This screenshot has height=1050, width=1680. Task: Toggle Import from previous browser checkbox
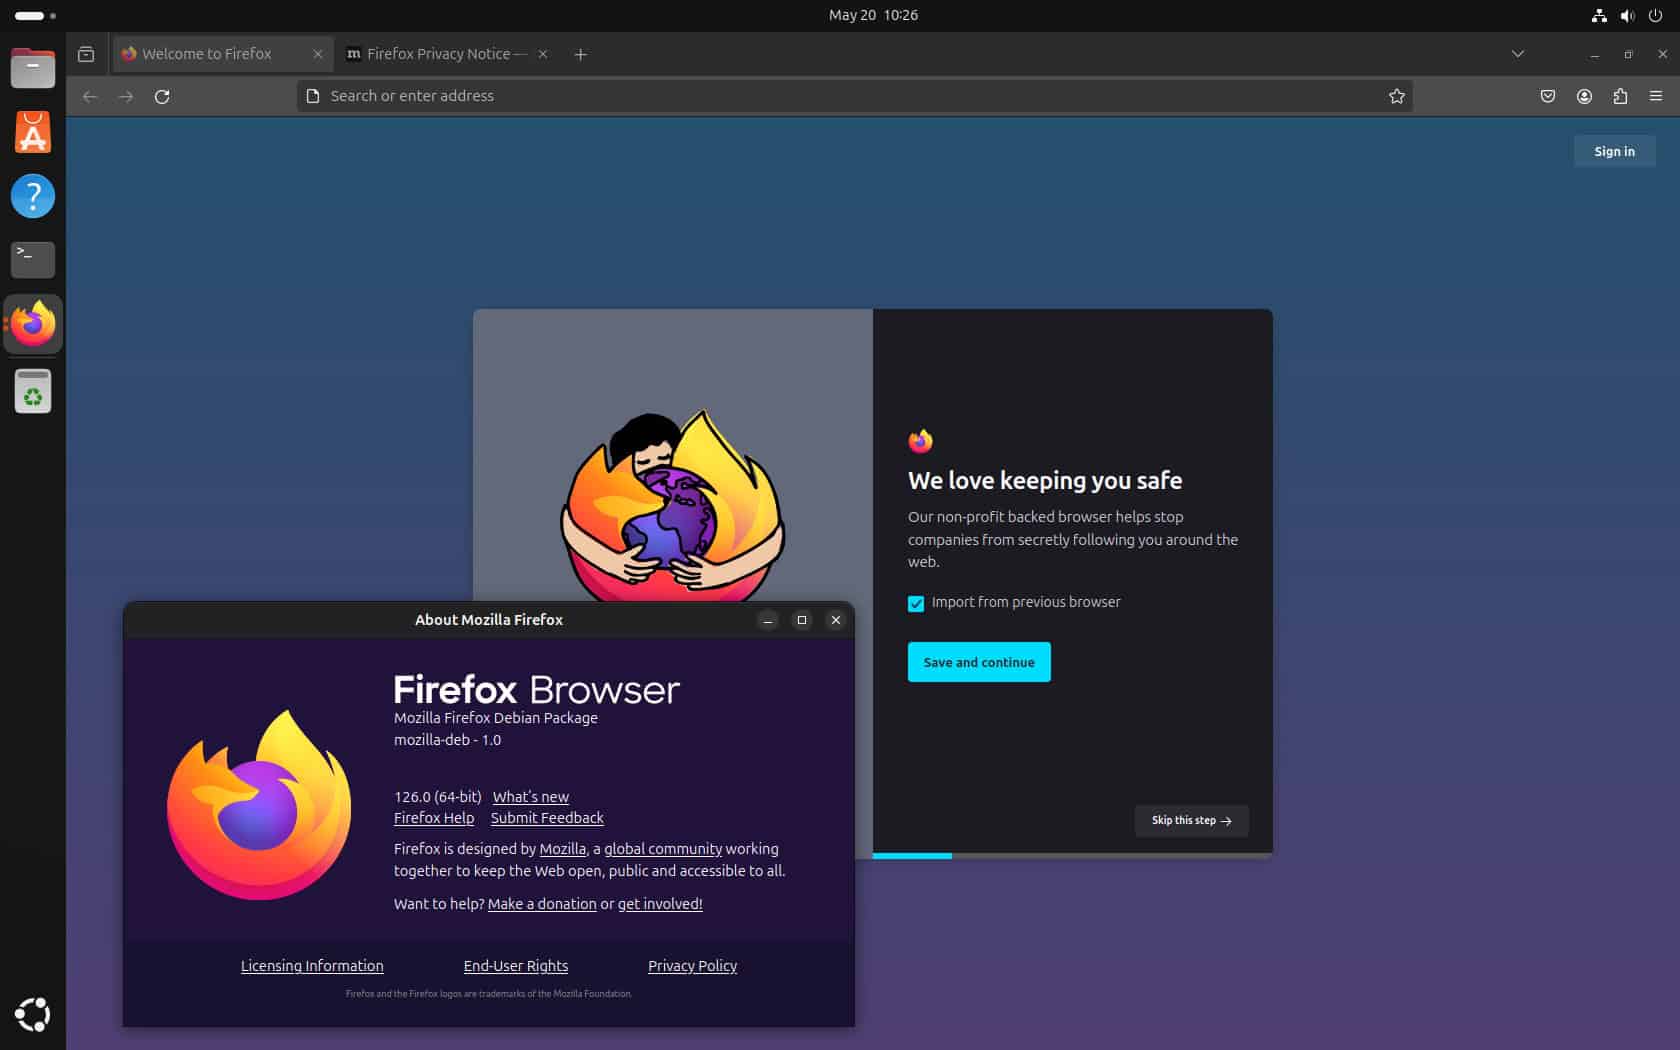pyautogui.click(x=916, y=603)
